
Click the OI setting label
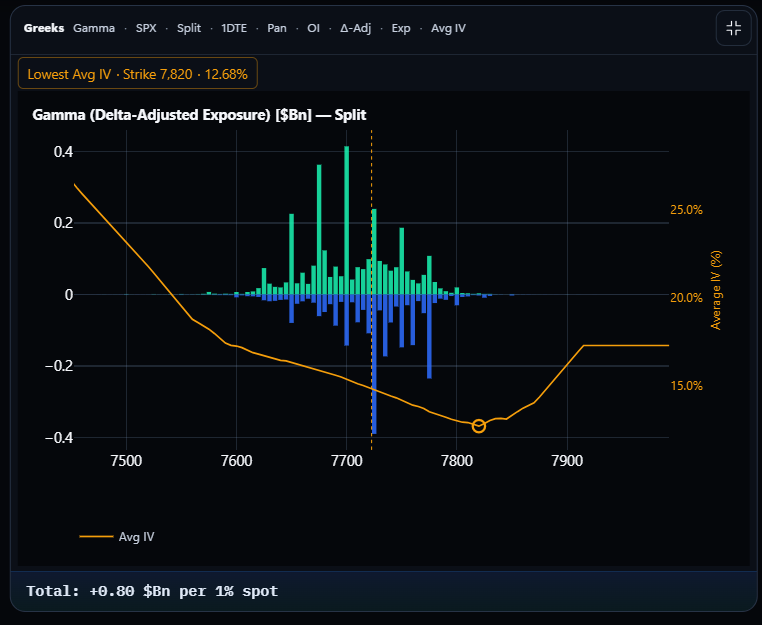pyautogui.click(x=313, y=28)
